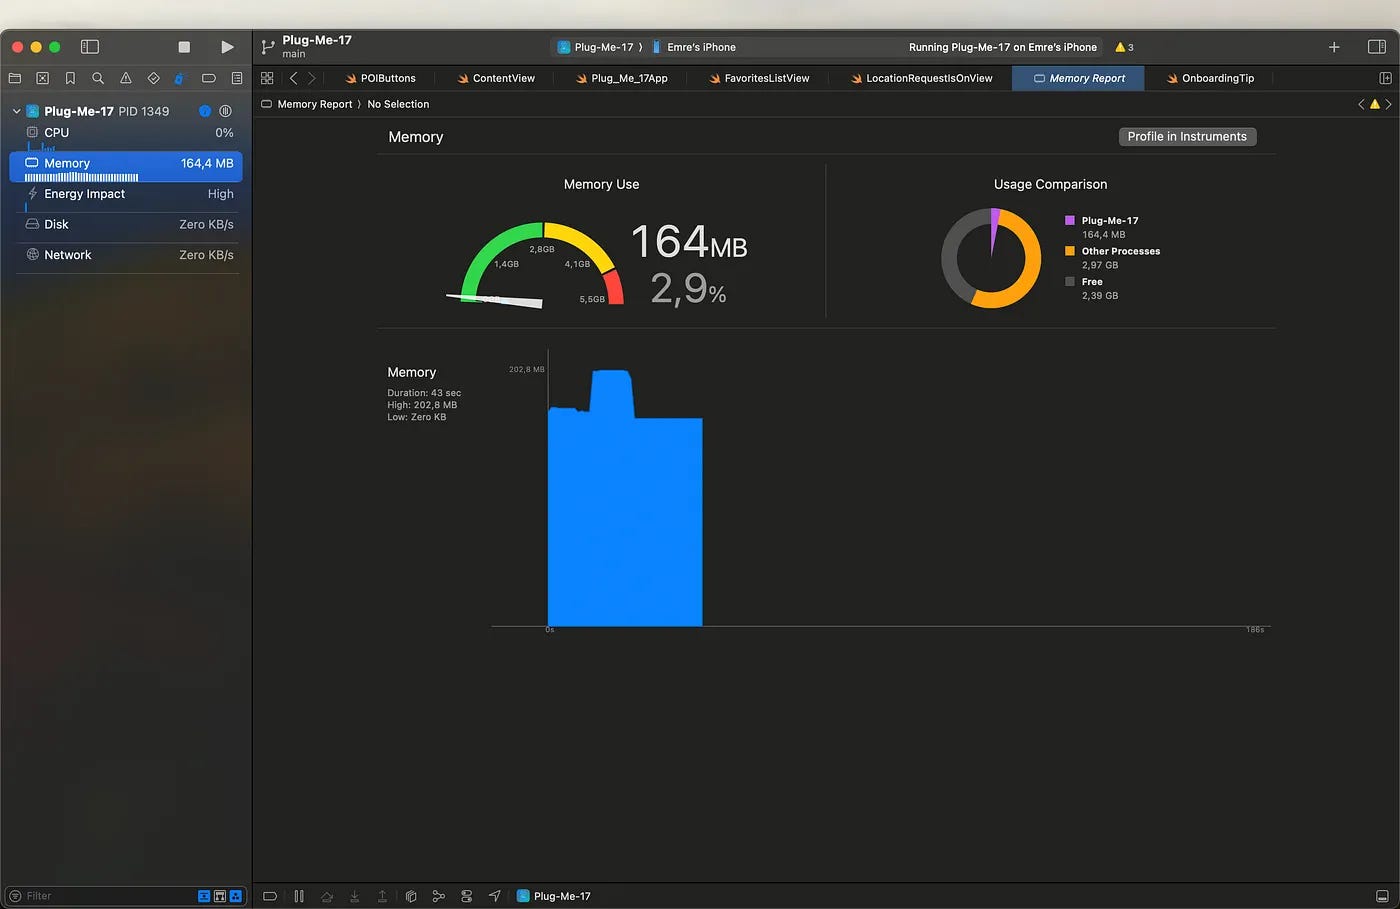Viewport: 1400px width, 909px height.
Task: Open the Plug-Me-17 scheme selector
Action: [596, 47]
